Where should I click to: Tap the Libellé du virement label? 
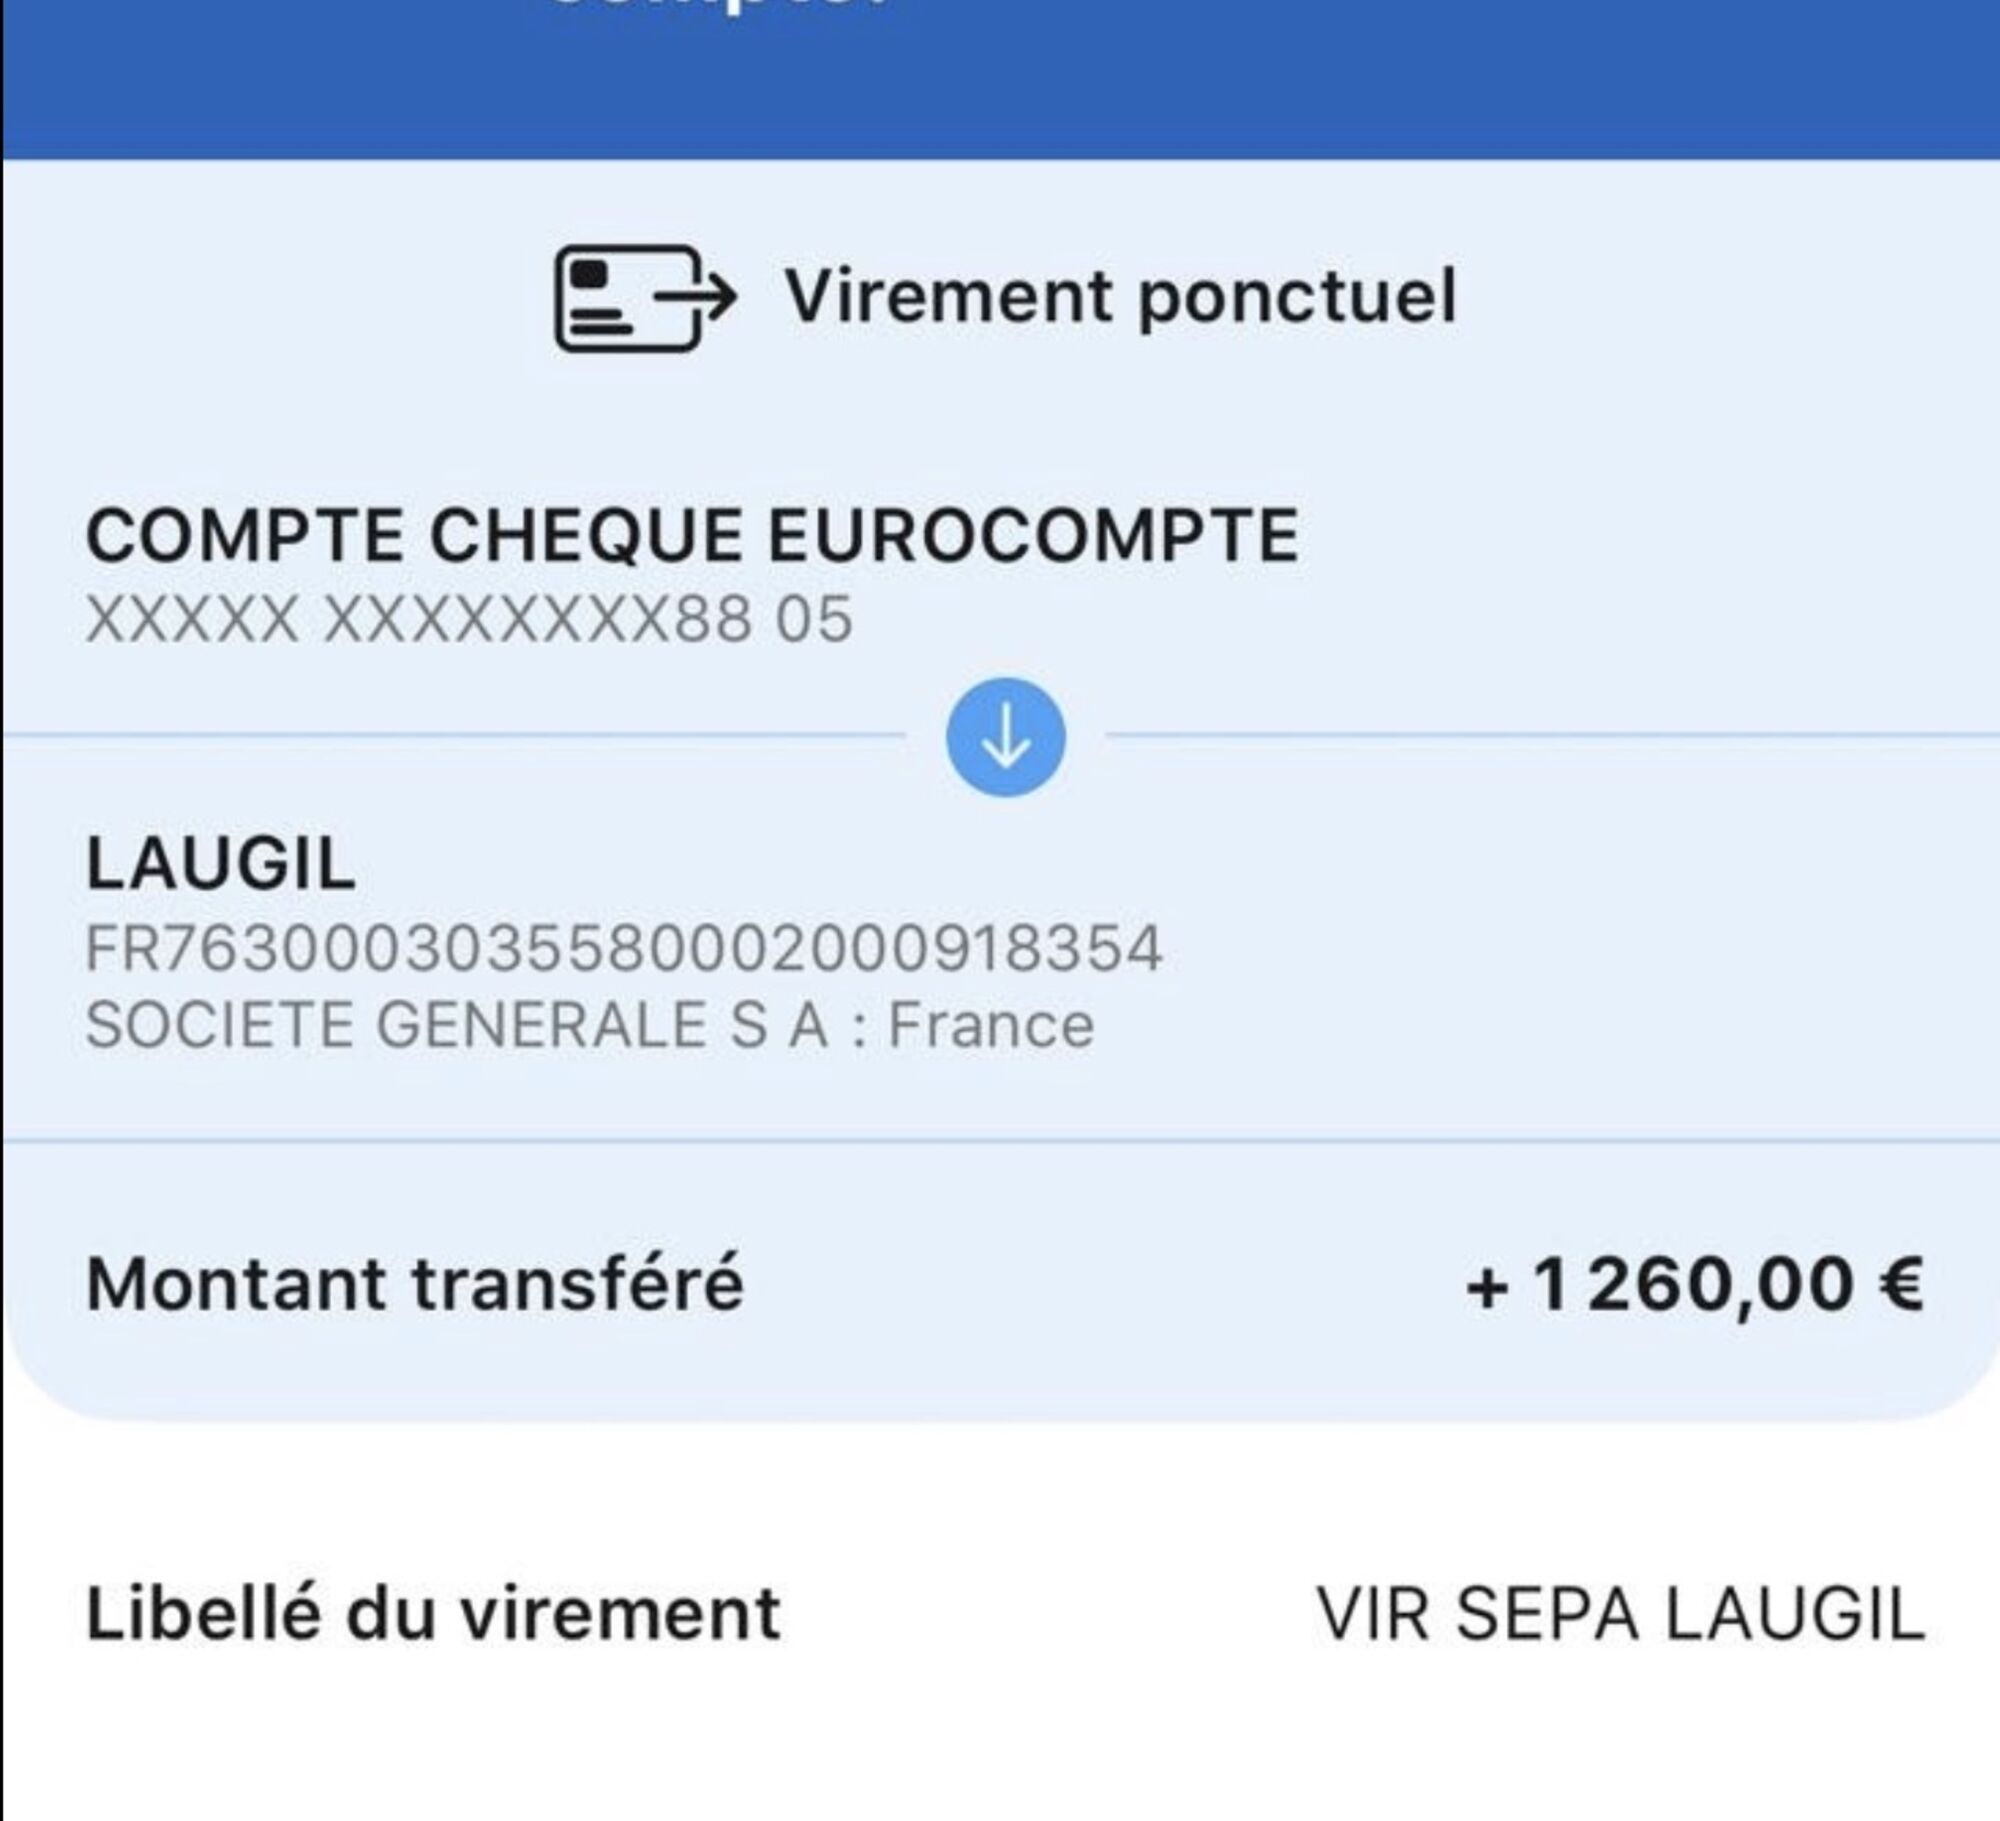(433, 1613)
